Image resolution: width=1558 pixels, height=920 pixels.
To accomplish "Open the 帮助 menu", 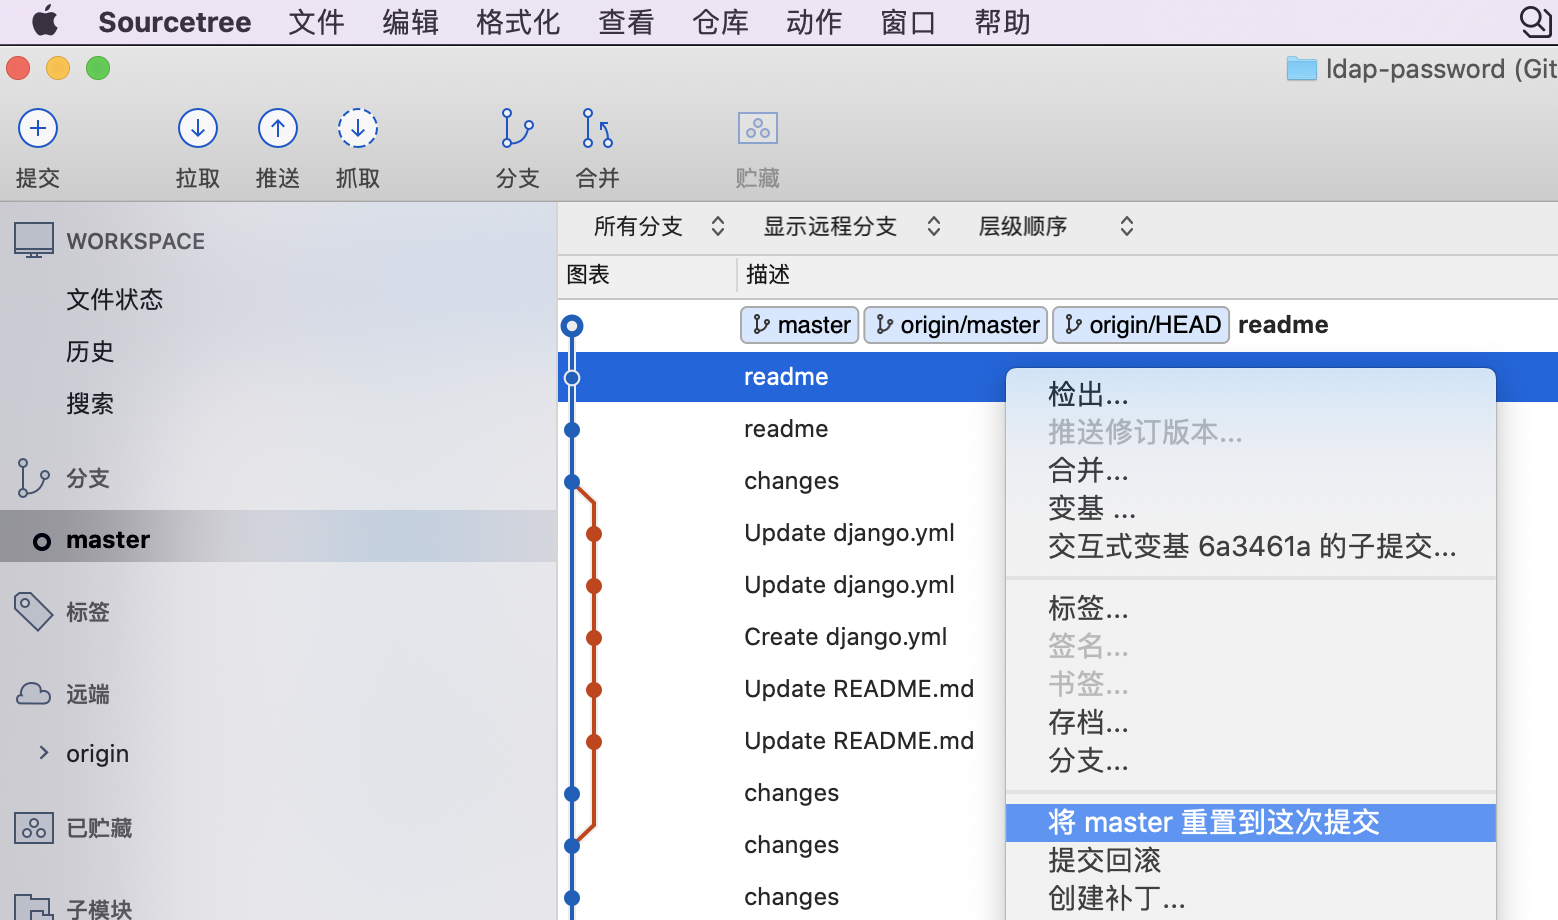I will point(1002,22).
